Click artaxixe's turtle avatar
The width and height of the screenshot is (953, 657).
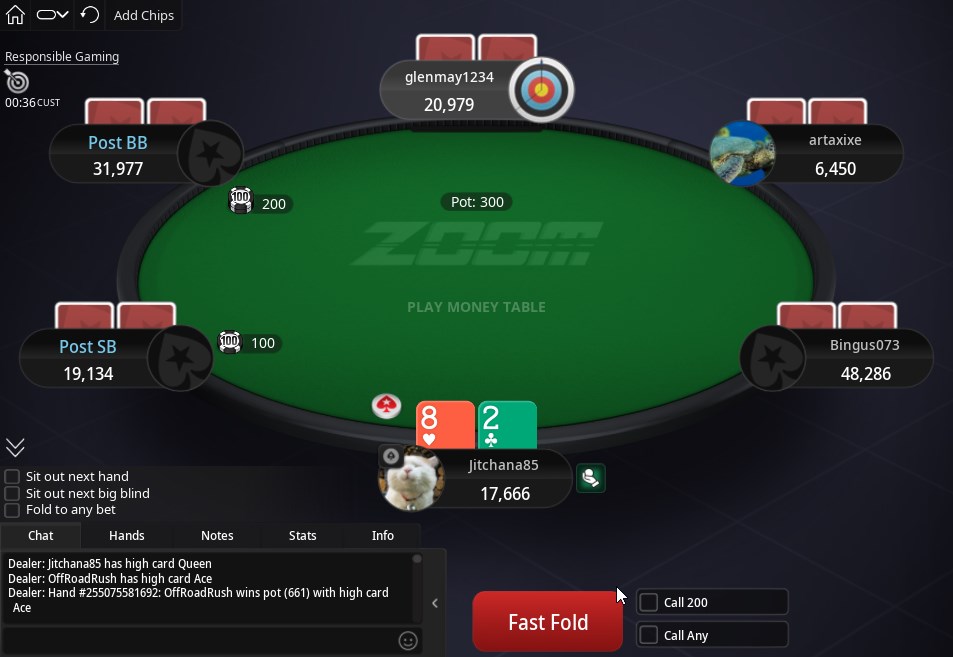pyautogui.click(x=742, y=153)
